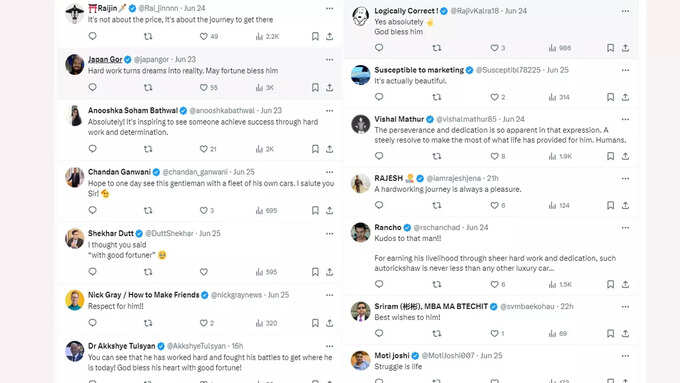Screen dimensions: 680x383
Task: Share Susceptible to marketing's tweet
Action: [625, 97]
